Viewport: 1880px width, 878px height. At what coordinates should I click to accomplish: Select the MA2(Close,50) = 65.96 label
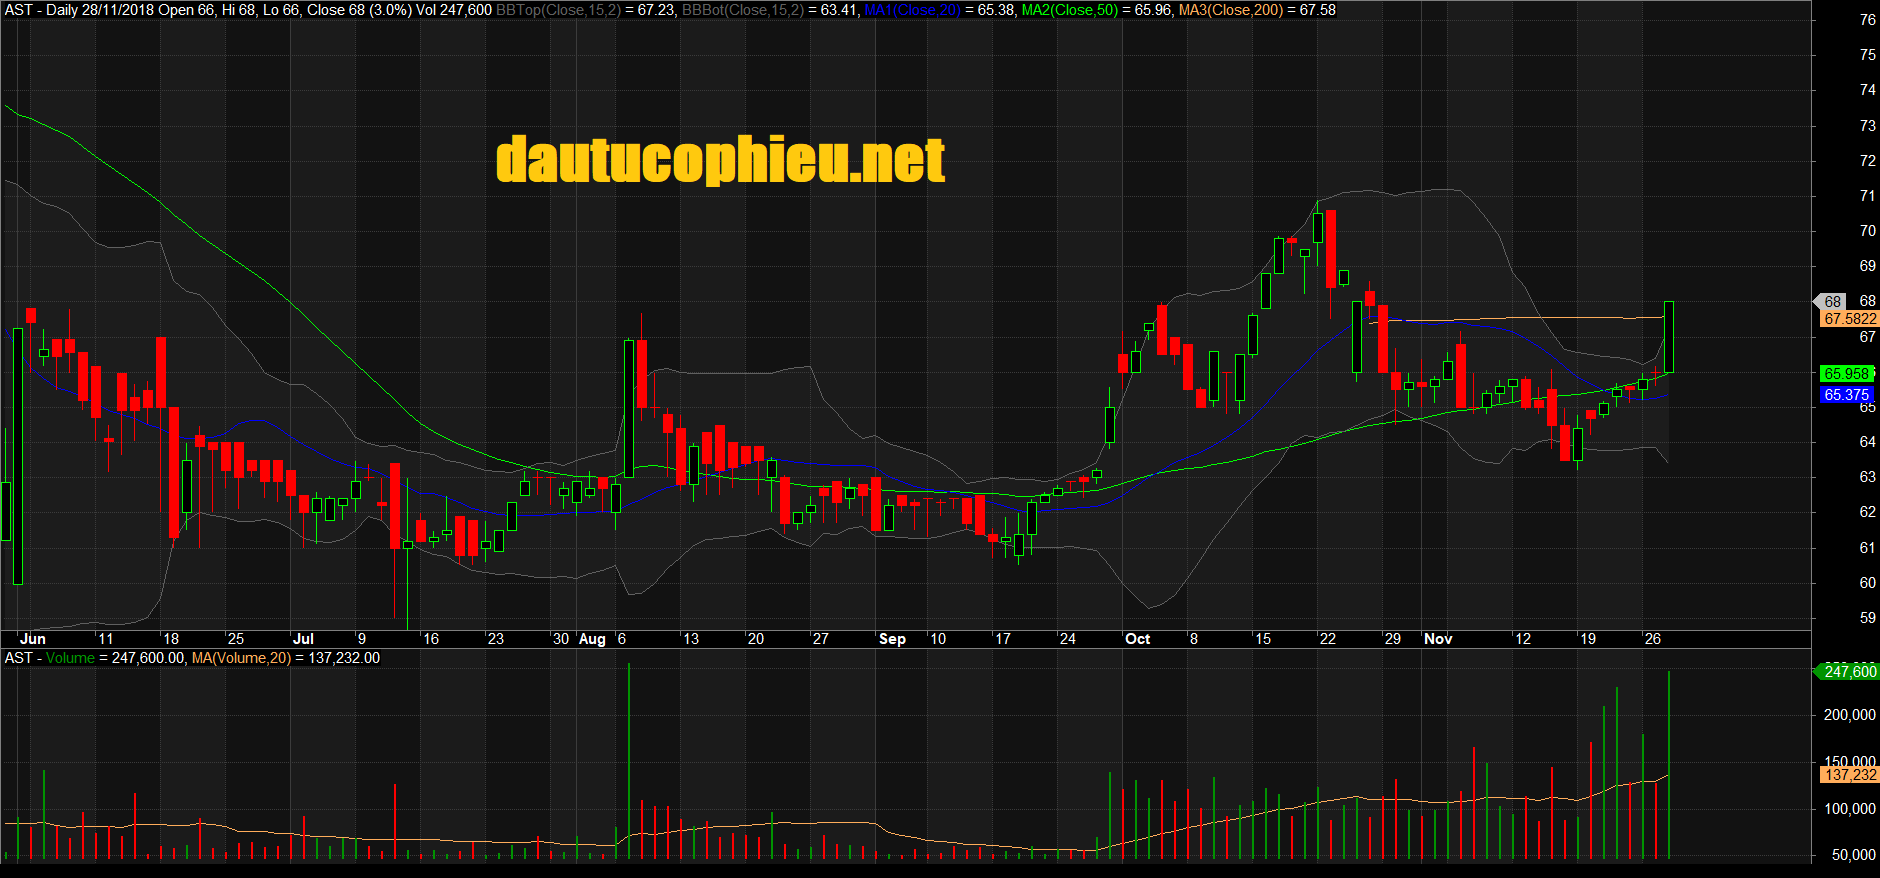pos(1098,10)
